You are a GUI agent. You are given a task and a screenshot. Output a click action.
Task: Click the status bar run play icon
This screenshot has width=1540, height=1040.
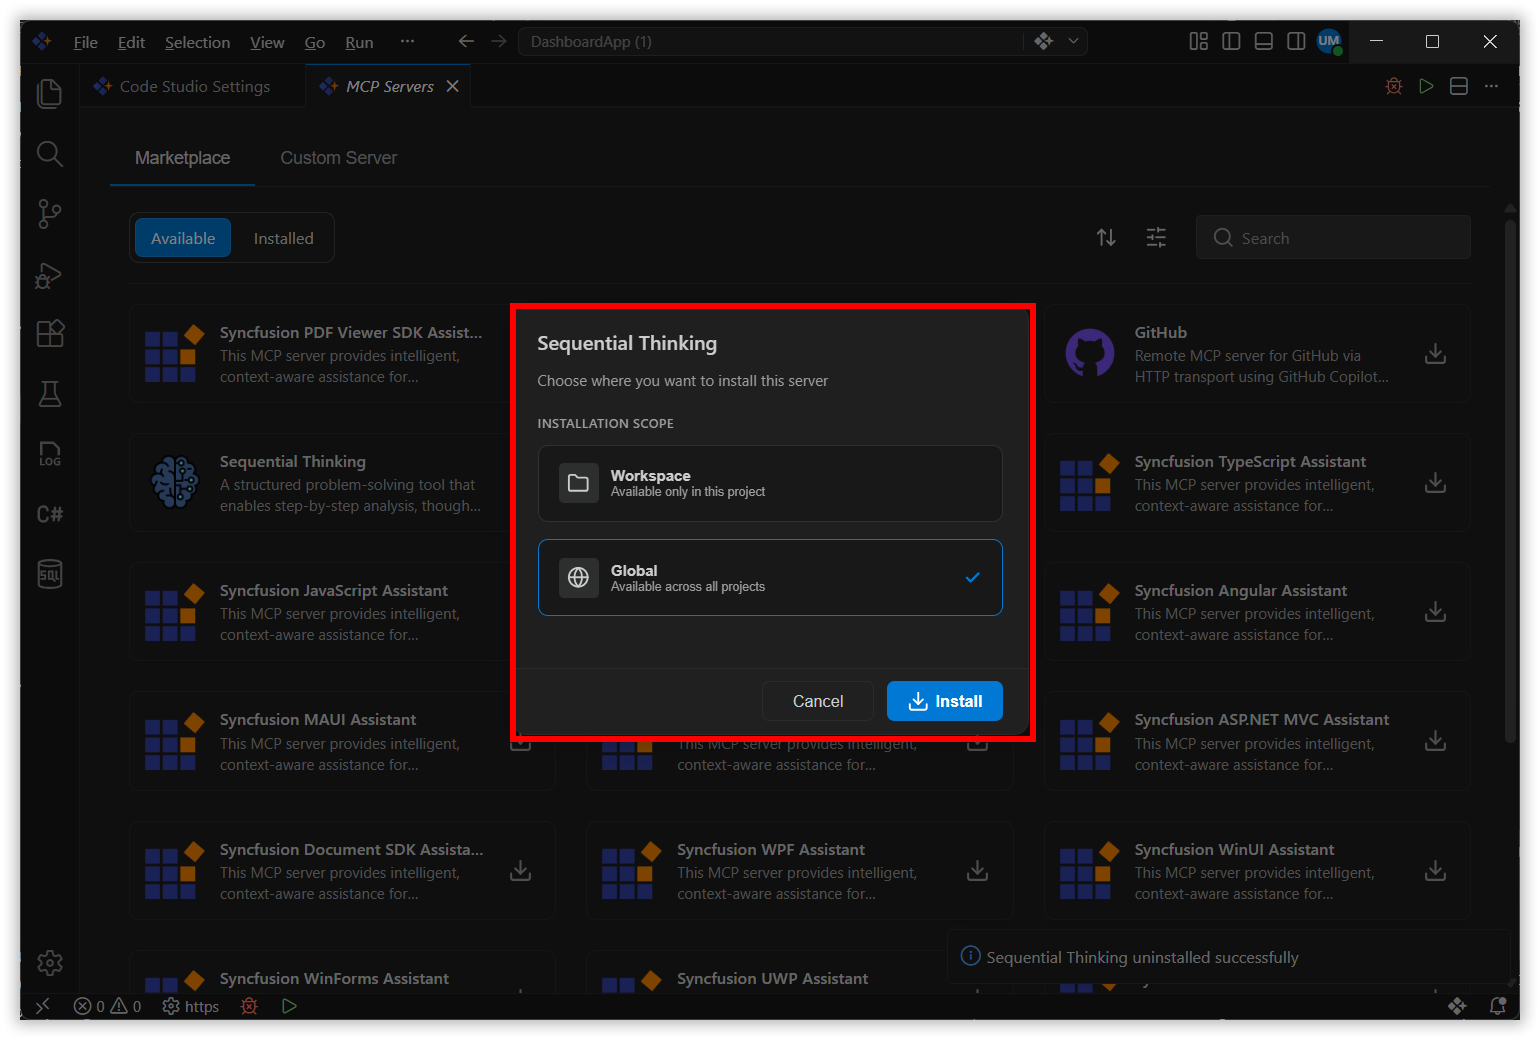point(289,1006)
